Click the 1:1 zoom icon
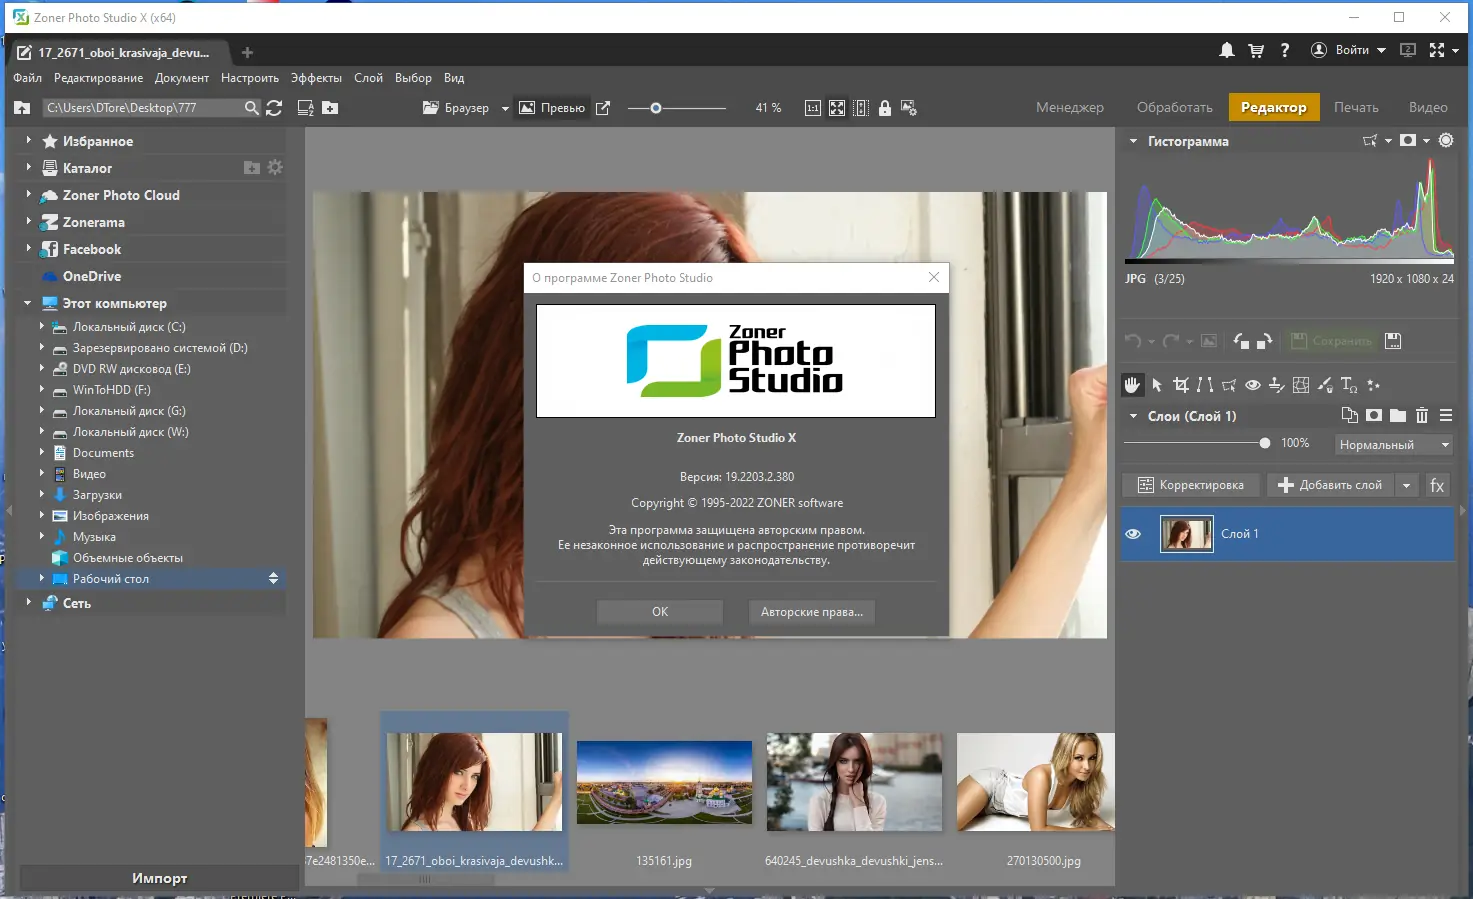 click(x=812, y=107)
